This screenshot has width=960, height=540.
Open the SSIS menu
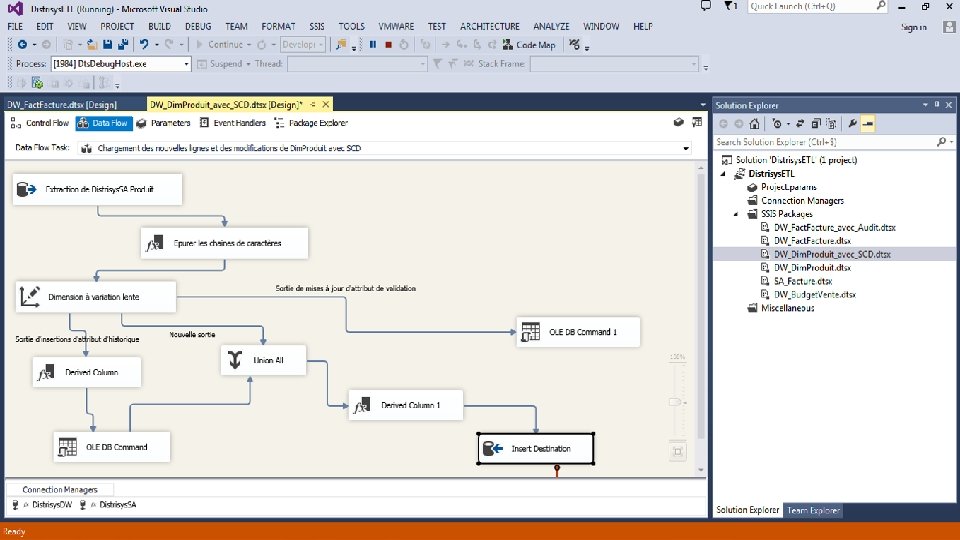(317, 26)
